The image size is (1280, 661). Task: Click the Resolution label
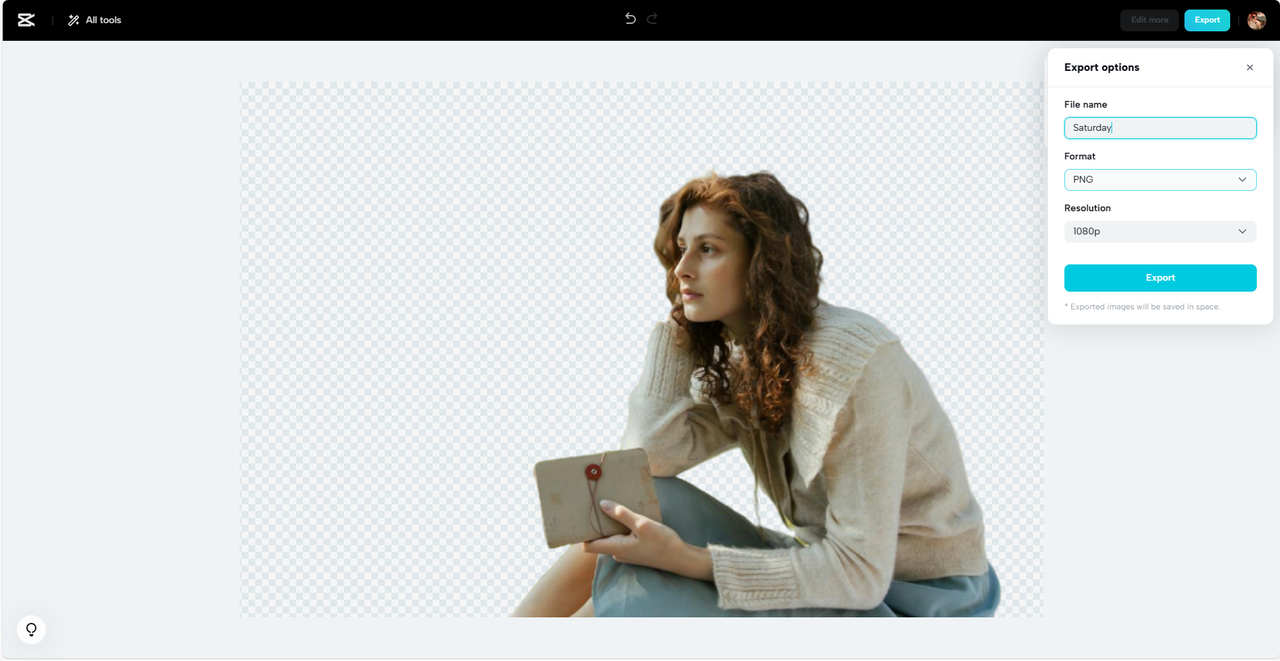[1088, 209]
